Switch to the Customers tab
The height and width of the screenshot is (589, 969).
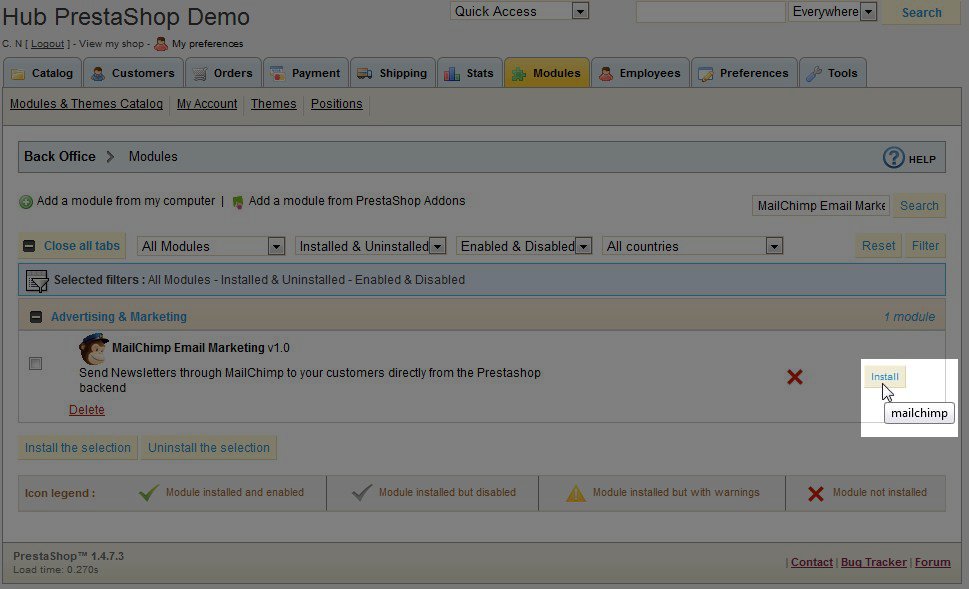coord(131,73)
